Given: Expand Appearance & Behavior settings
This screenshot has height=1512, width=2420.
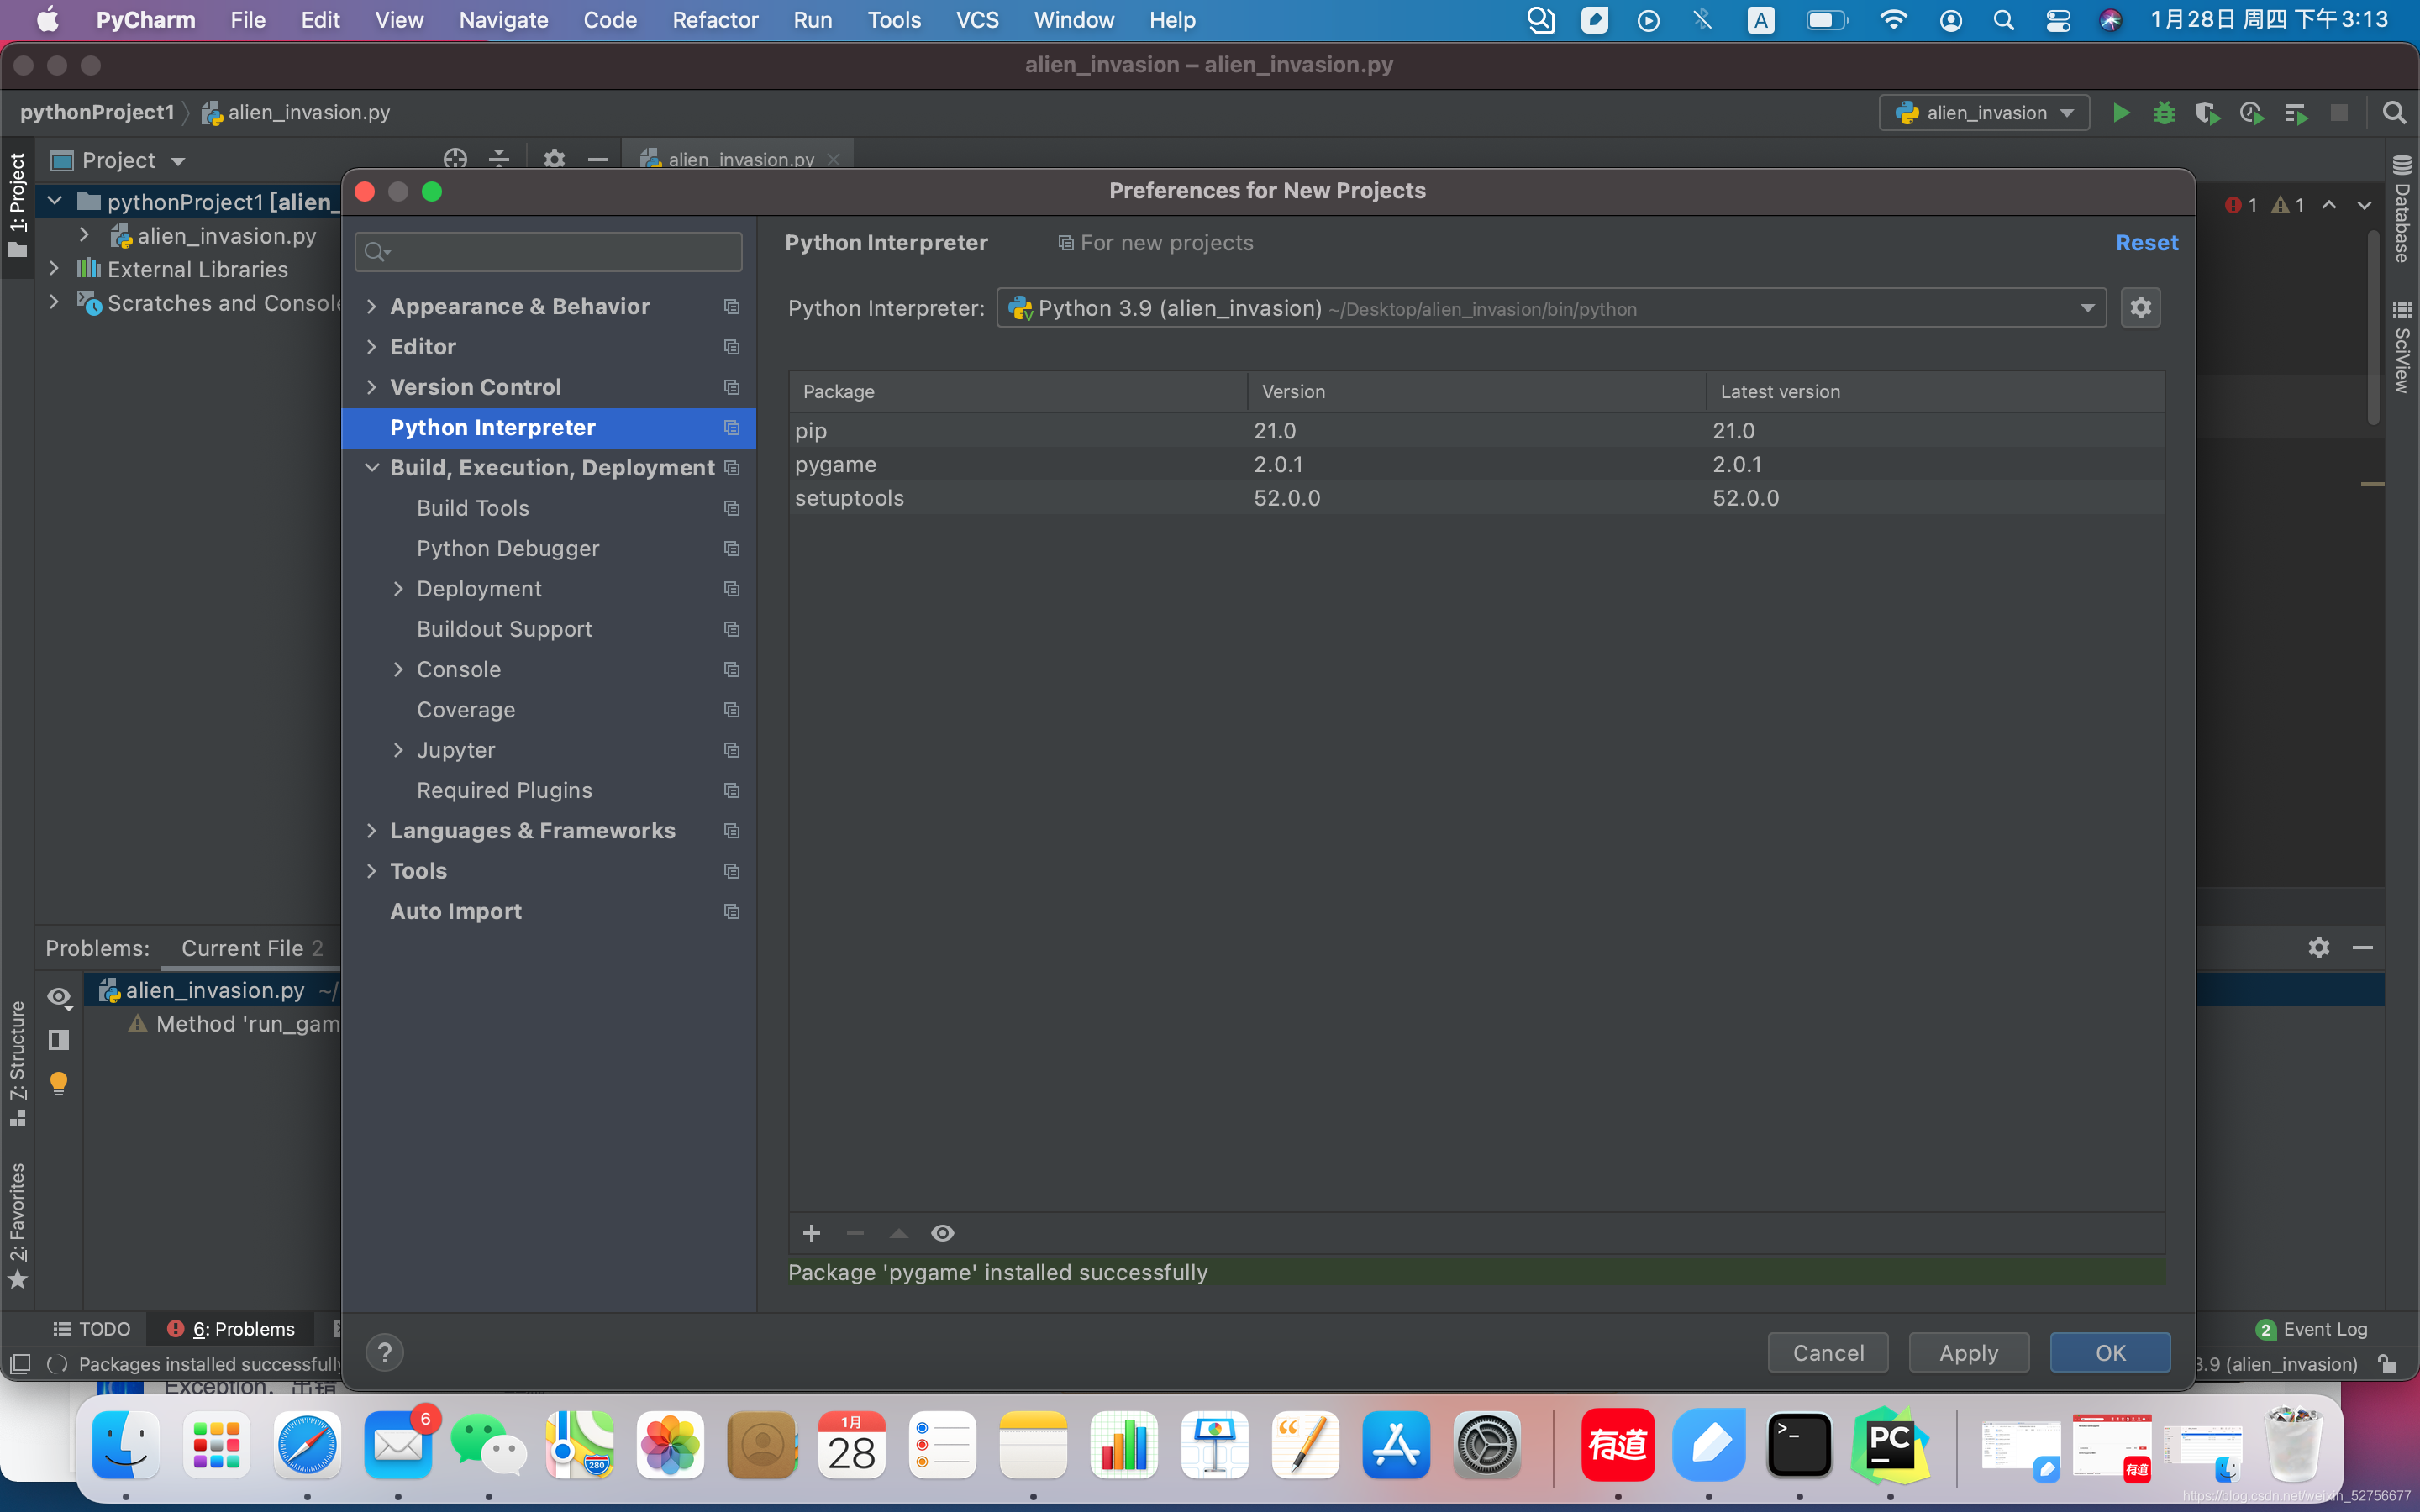Looking at the screenshot, I should [372, 306].
